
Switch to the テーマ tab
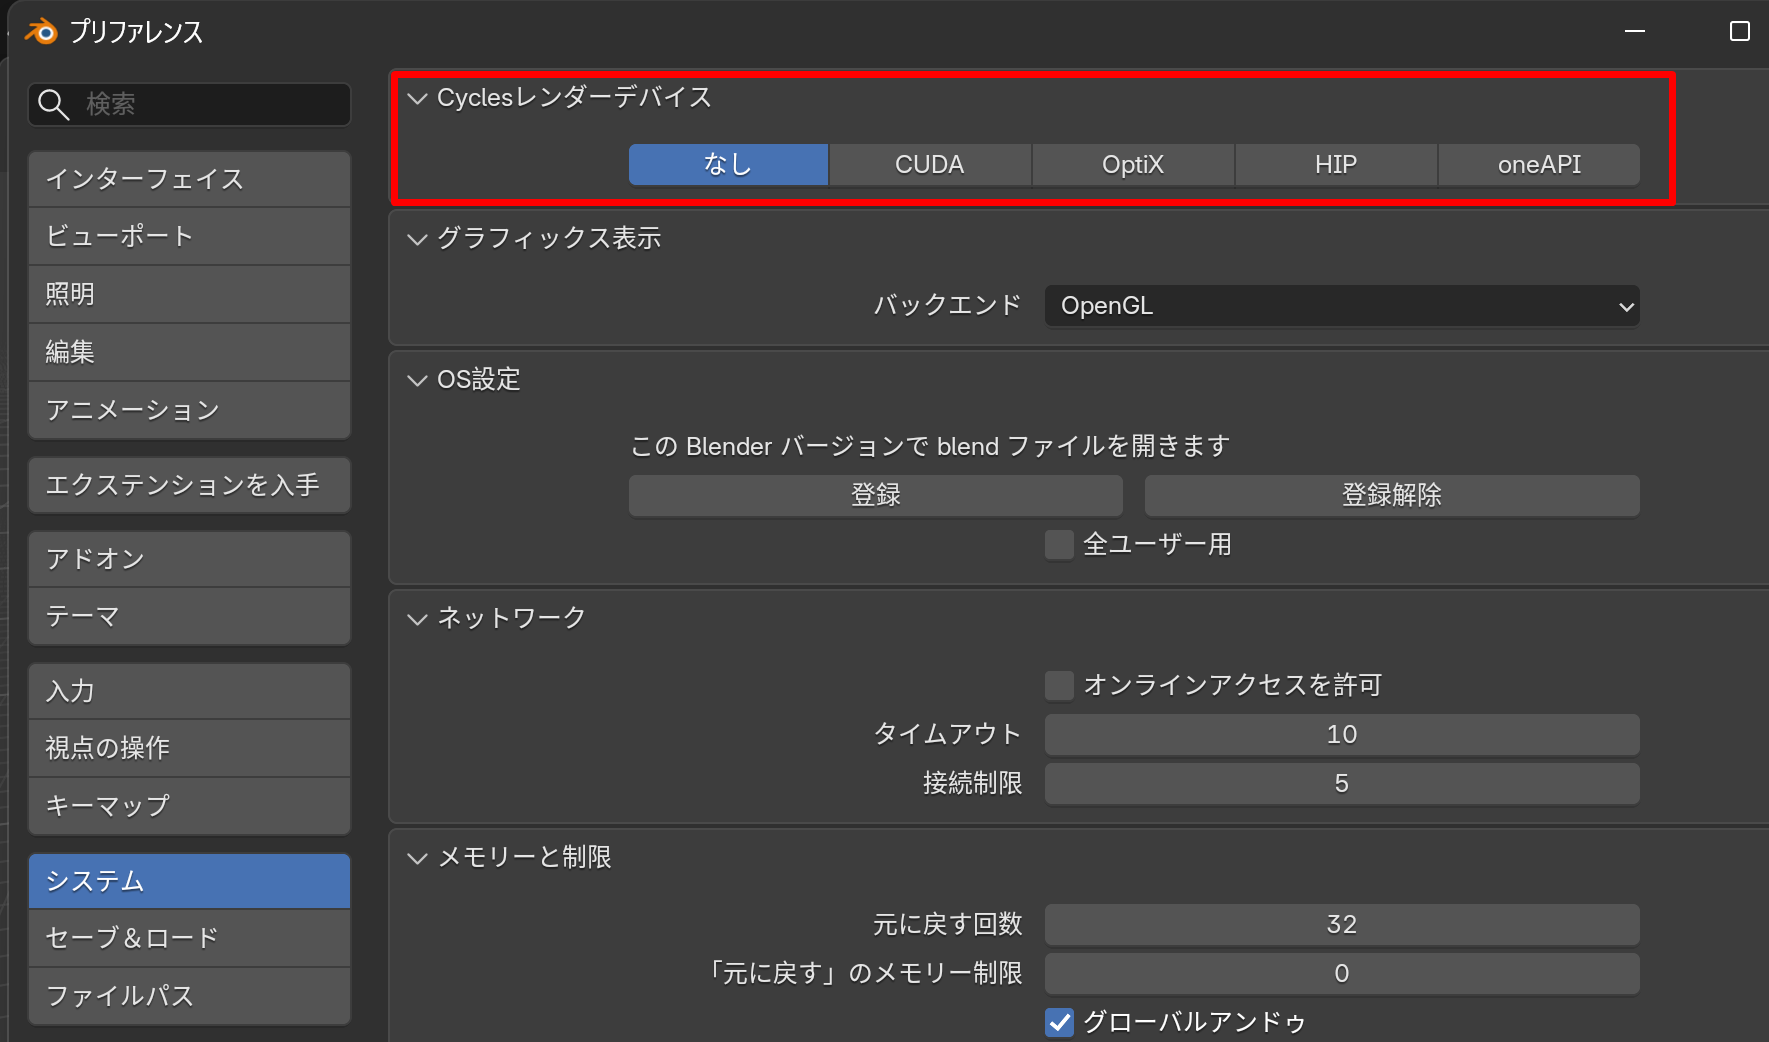click(x=190, y=616)
